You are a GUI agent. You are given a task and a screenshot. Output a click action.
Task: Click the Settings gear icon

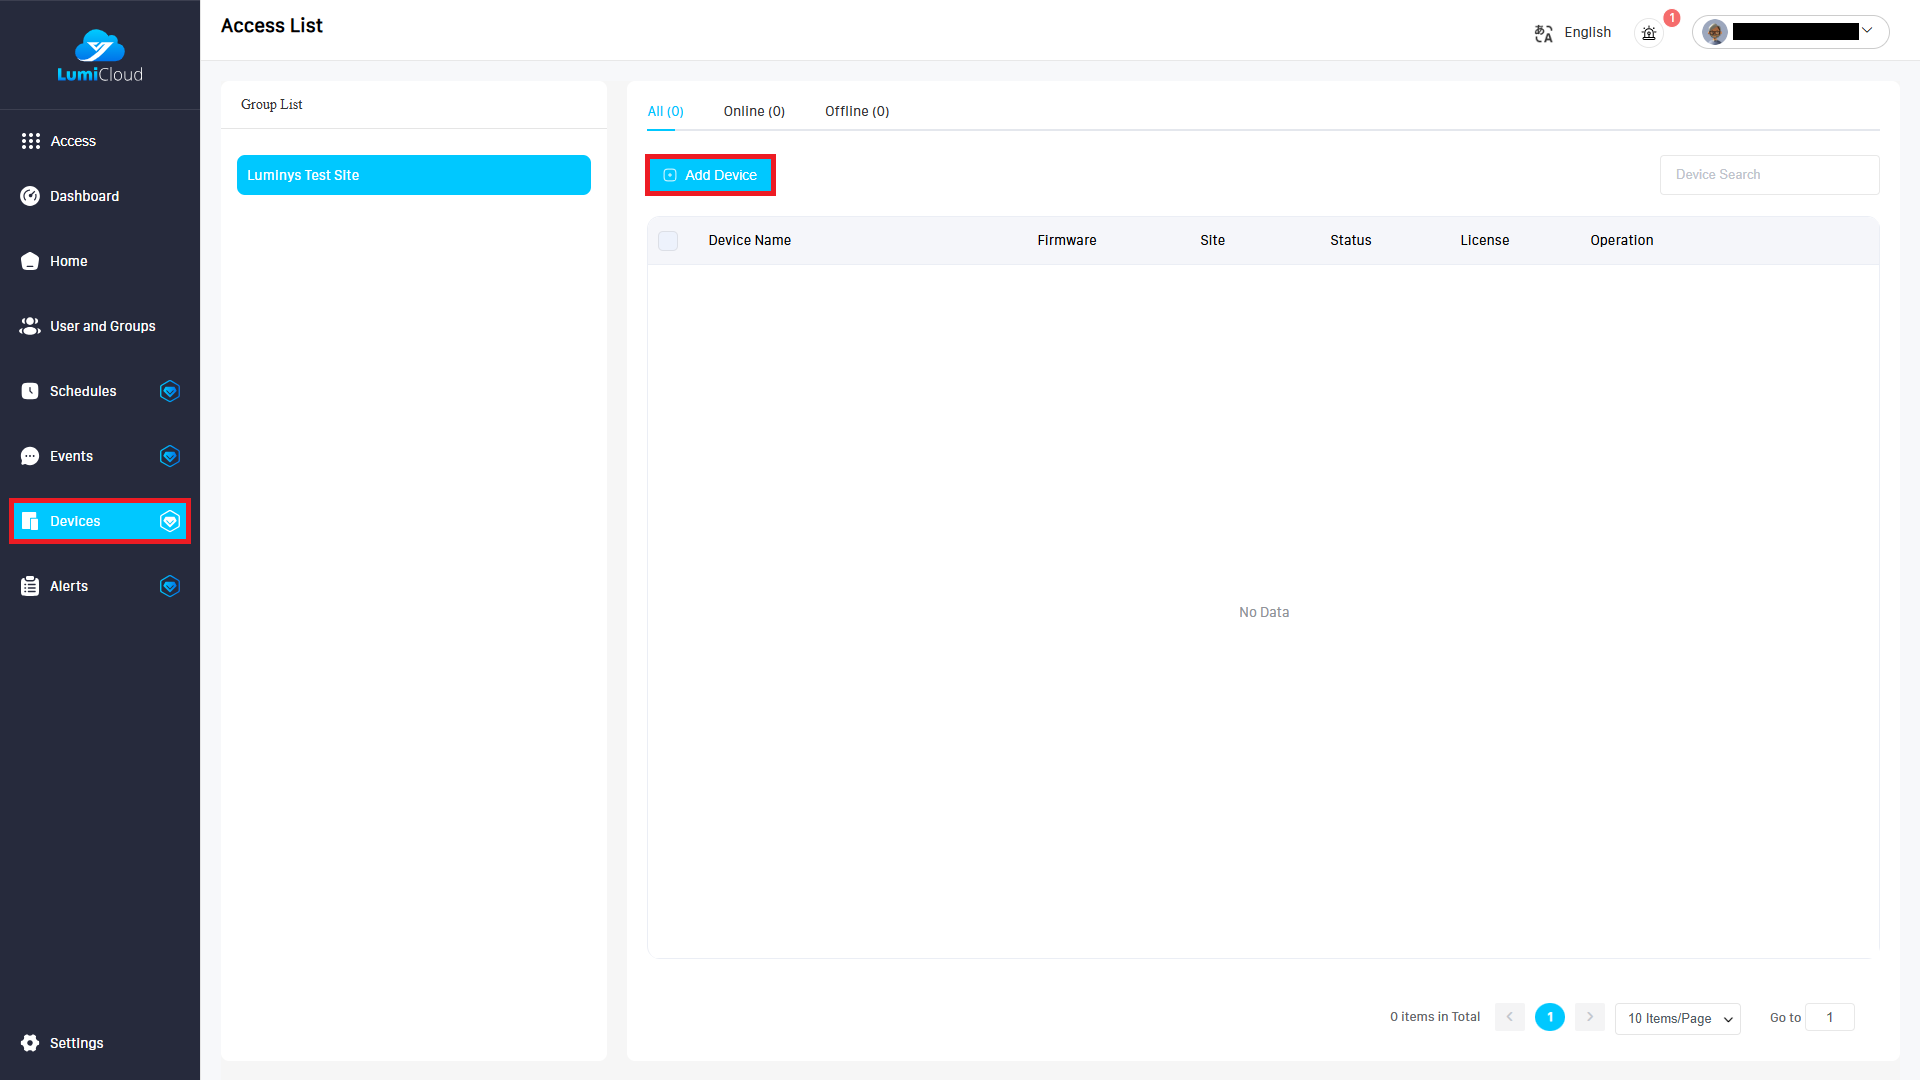(x=30, y=1043)
